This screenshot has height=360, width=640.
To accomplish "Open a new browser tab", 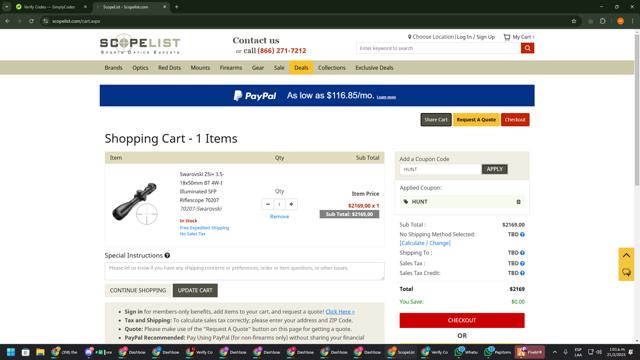I will [x=176, y=7].
